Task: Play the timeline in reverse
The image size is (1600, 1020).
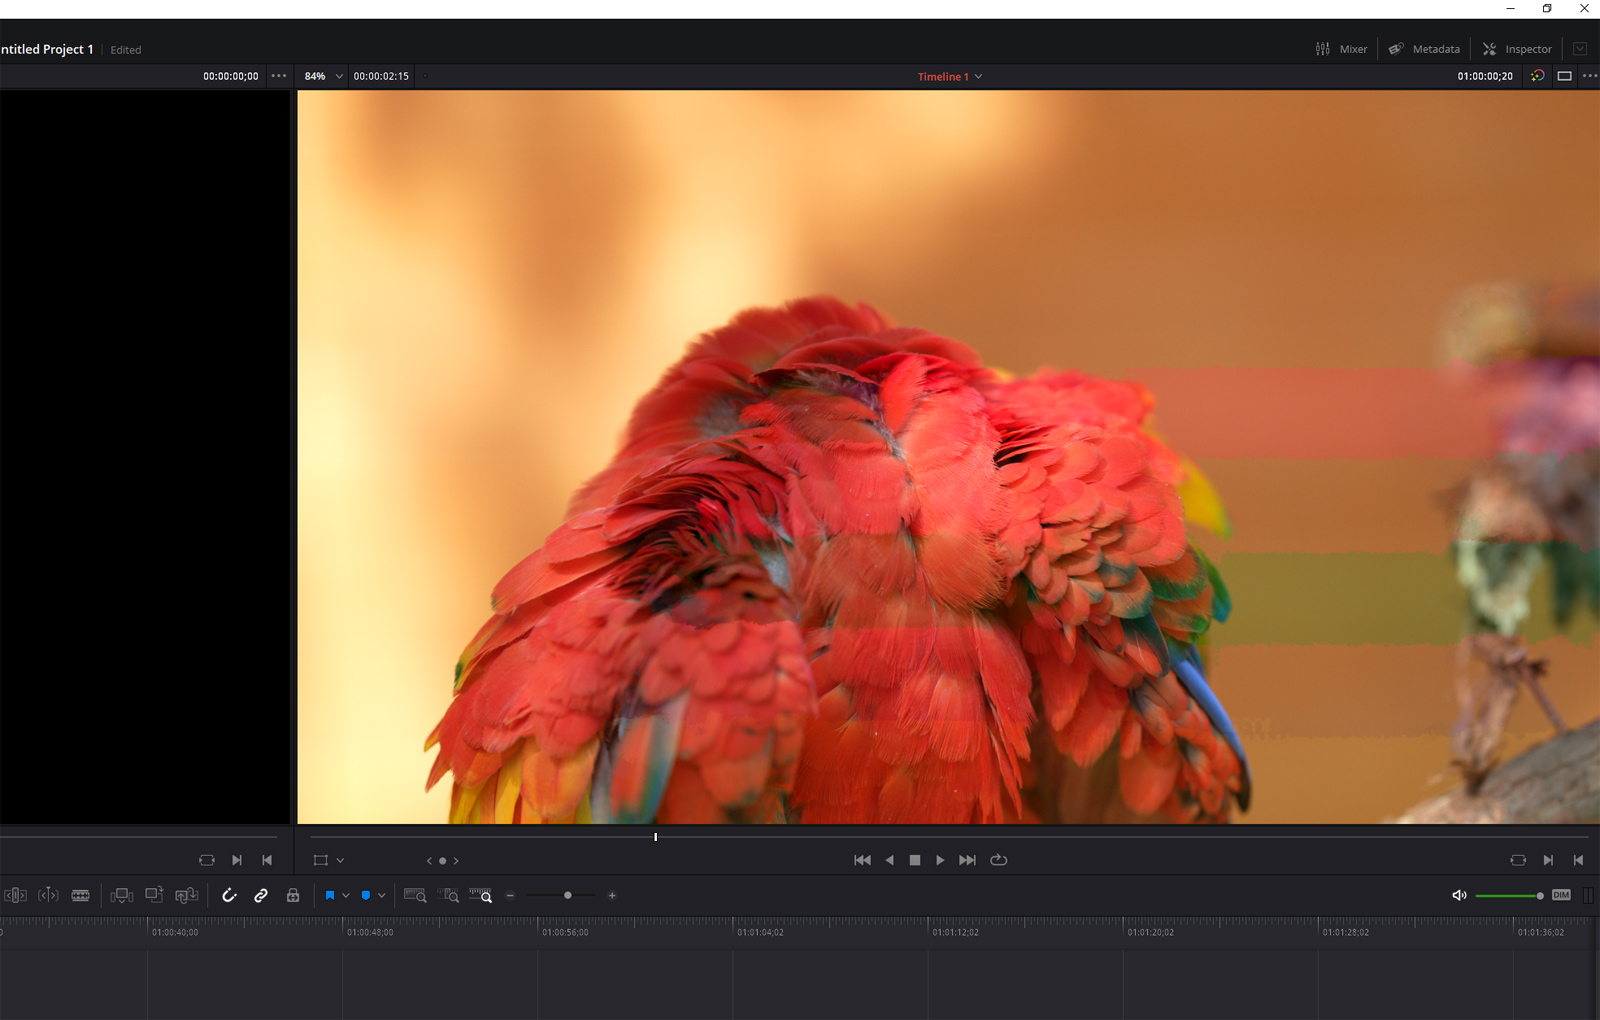Action: [x=889, y=860]
